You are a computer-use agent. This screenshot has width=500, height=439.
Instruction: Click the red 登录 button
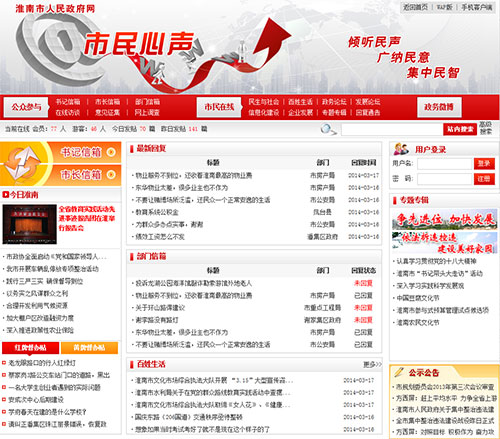(484, 164)
